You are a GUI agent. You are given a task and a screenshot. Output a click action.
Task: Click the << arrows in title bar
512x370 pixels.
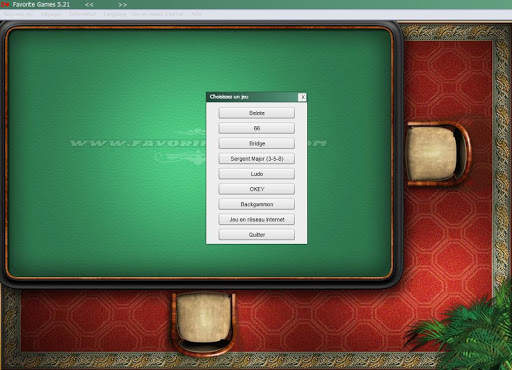point(89,5)
